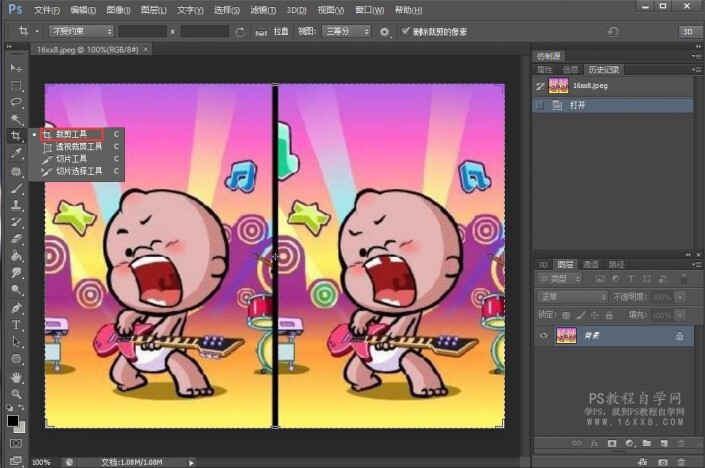Toggle the history source box beside 打开
This screenshot has height=468, width=705.
pos(541,104)
